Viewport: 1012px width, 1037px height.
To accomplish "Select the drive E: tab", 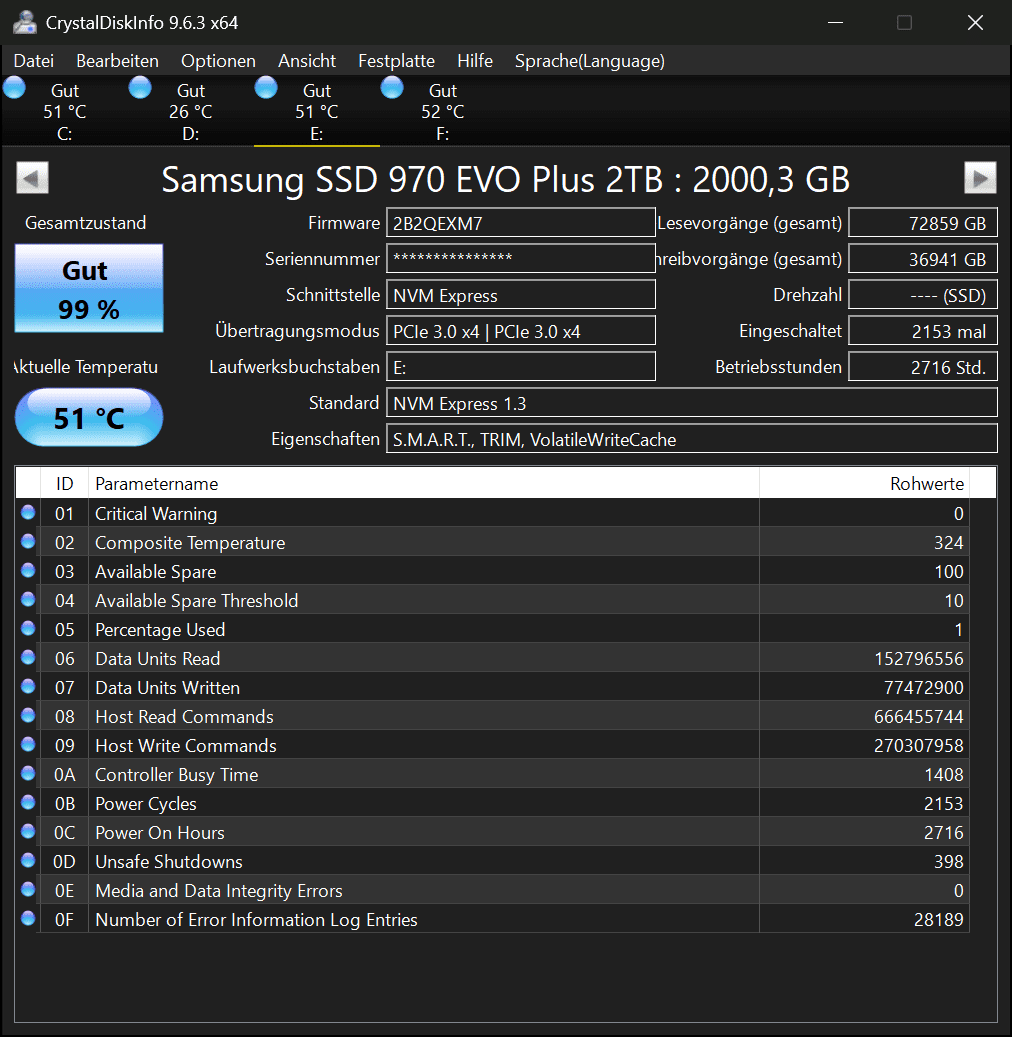I will (317, 111).
